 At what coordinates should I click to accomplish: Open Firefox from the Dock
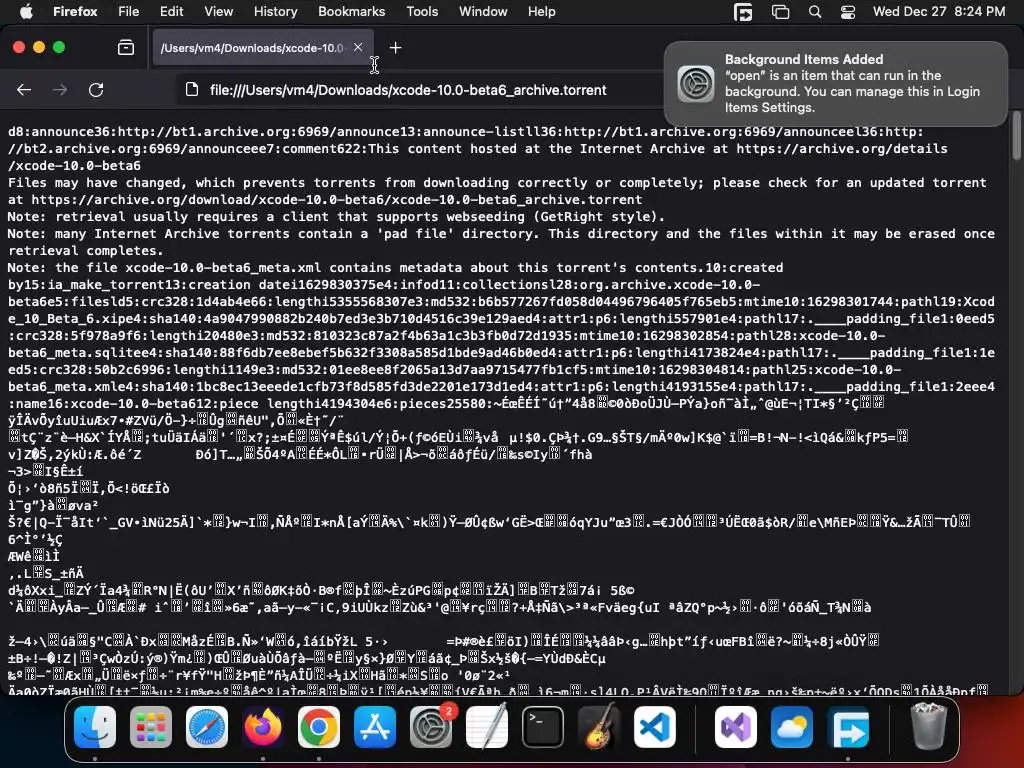pyautogui.click(x=263, y=727)
